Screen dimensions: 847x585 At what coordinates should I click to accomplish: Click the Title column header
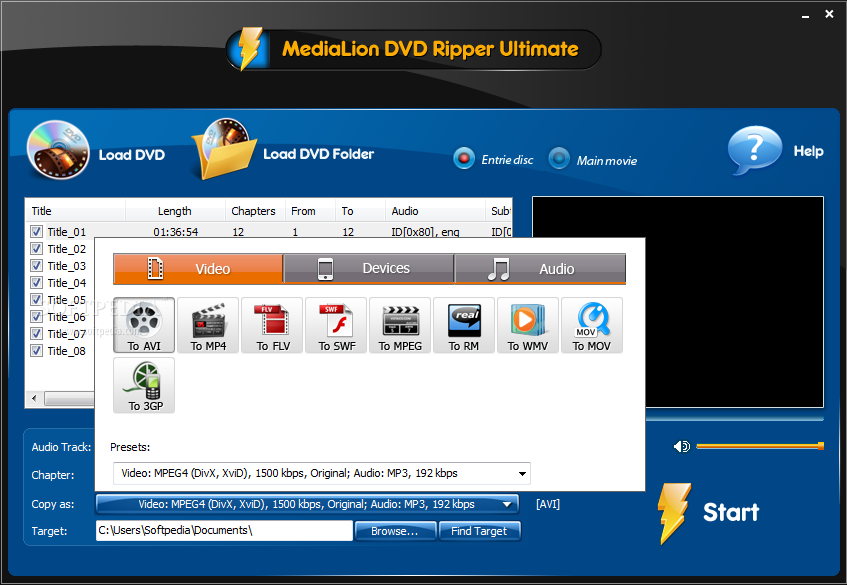click(x=76, y=211)
